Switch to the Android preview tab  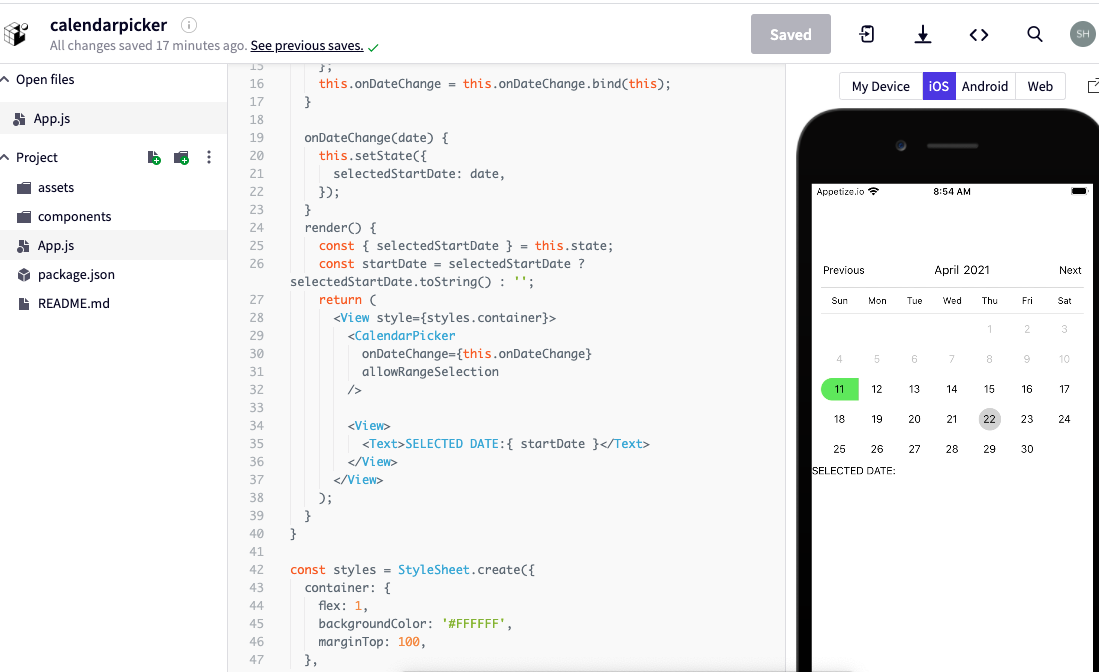tap(985, 86)
